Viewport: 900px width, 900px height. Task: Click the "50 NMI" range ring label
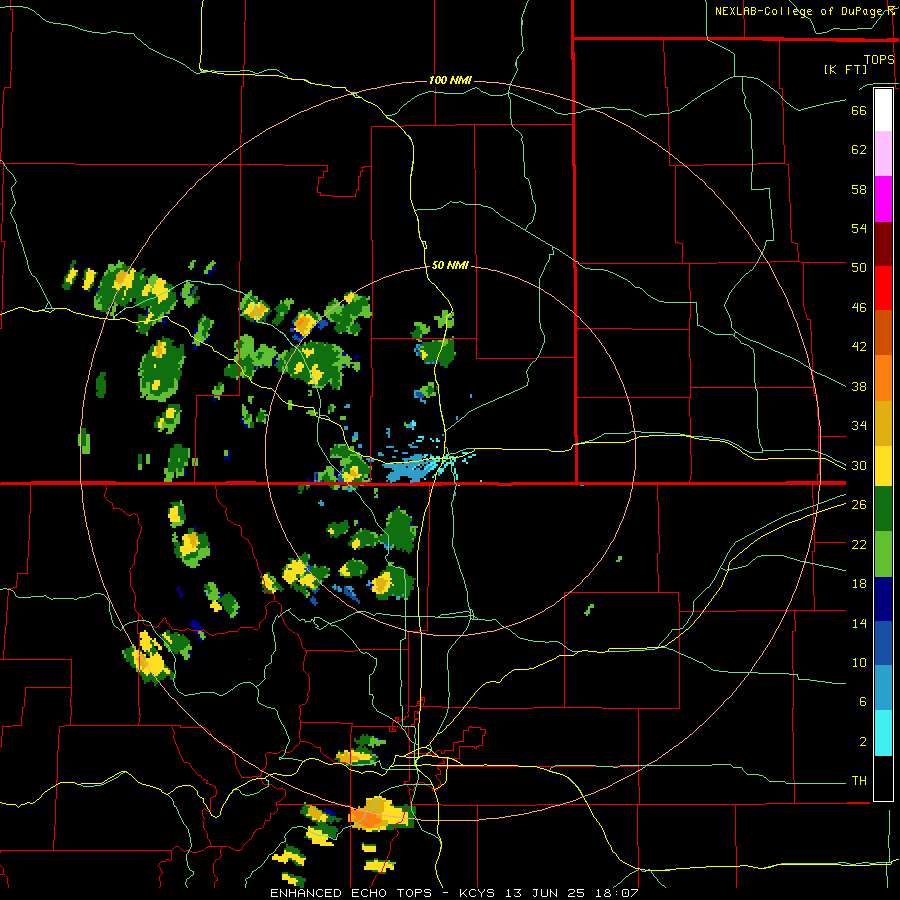click(x=450, y=265)
